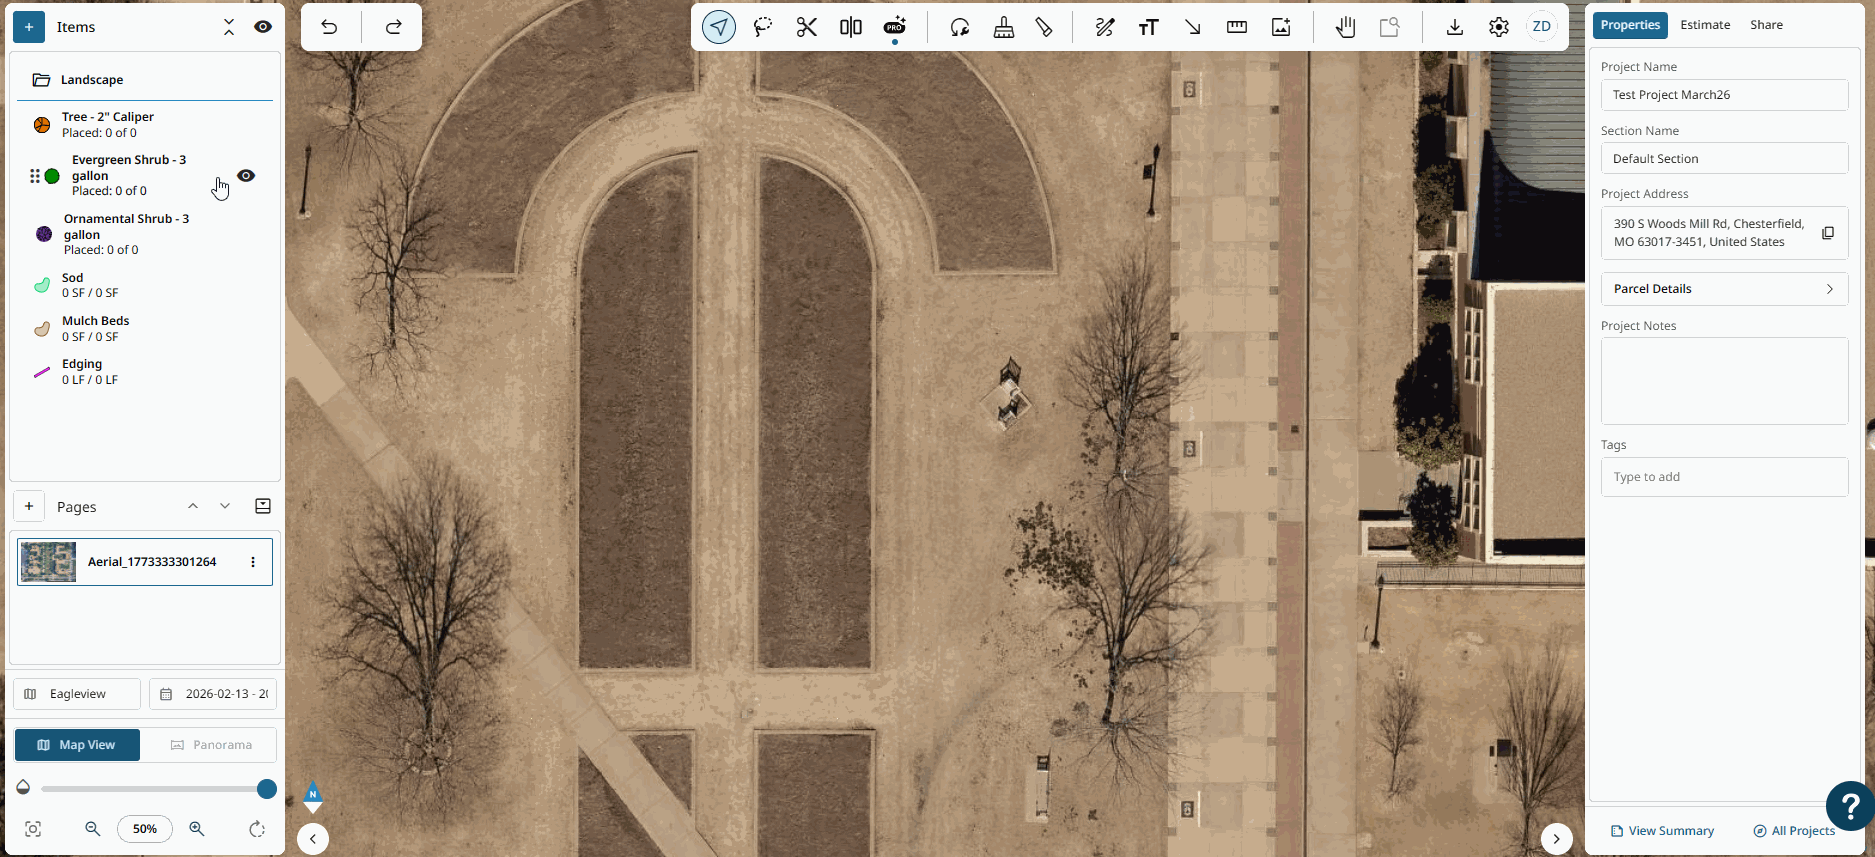
Task: Edit the Project Name field
Action: point(1724,95)
